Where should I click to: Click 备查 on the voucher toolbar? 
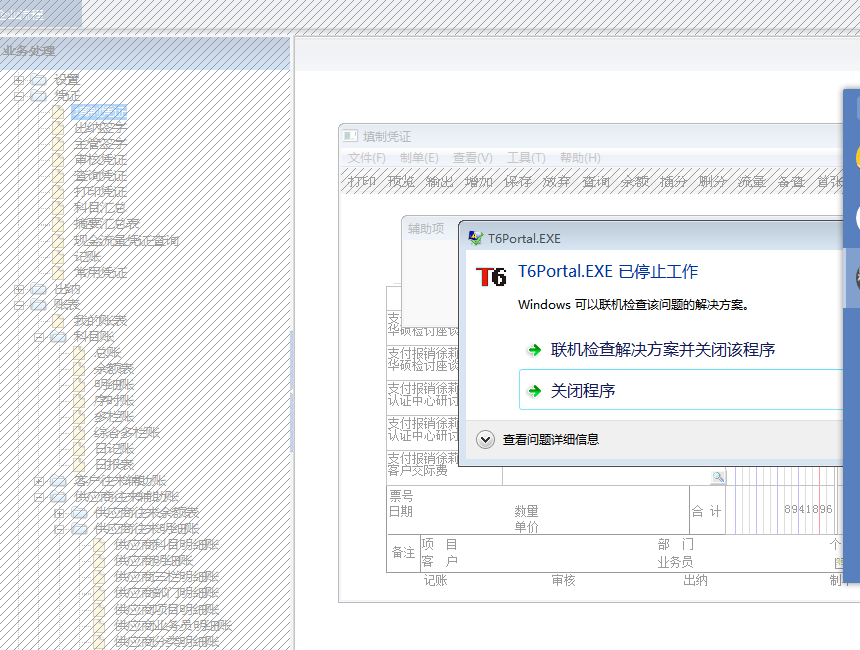(790, 181)
